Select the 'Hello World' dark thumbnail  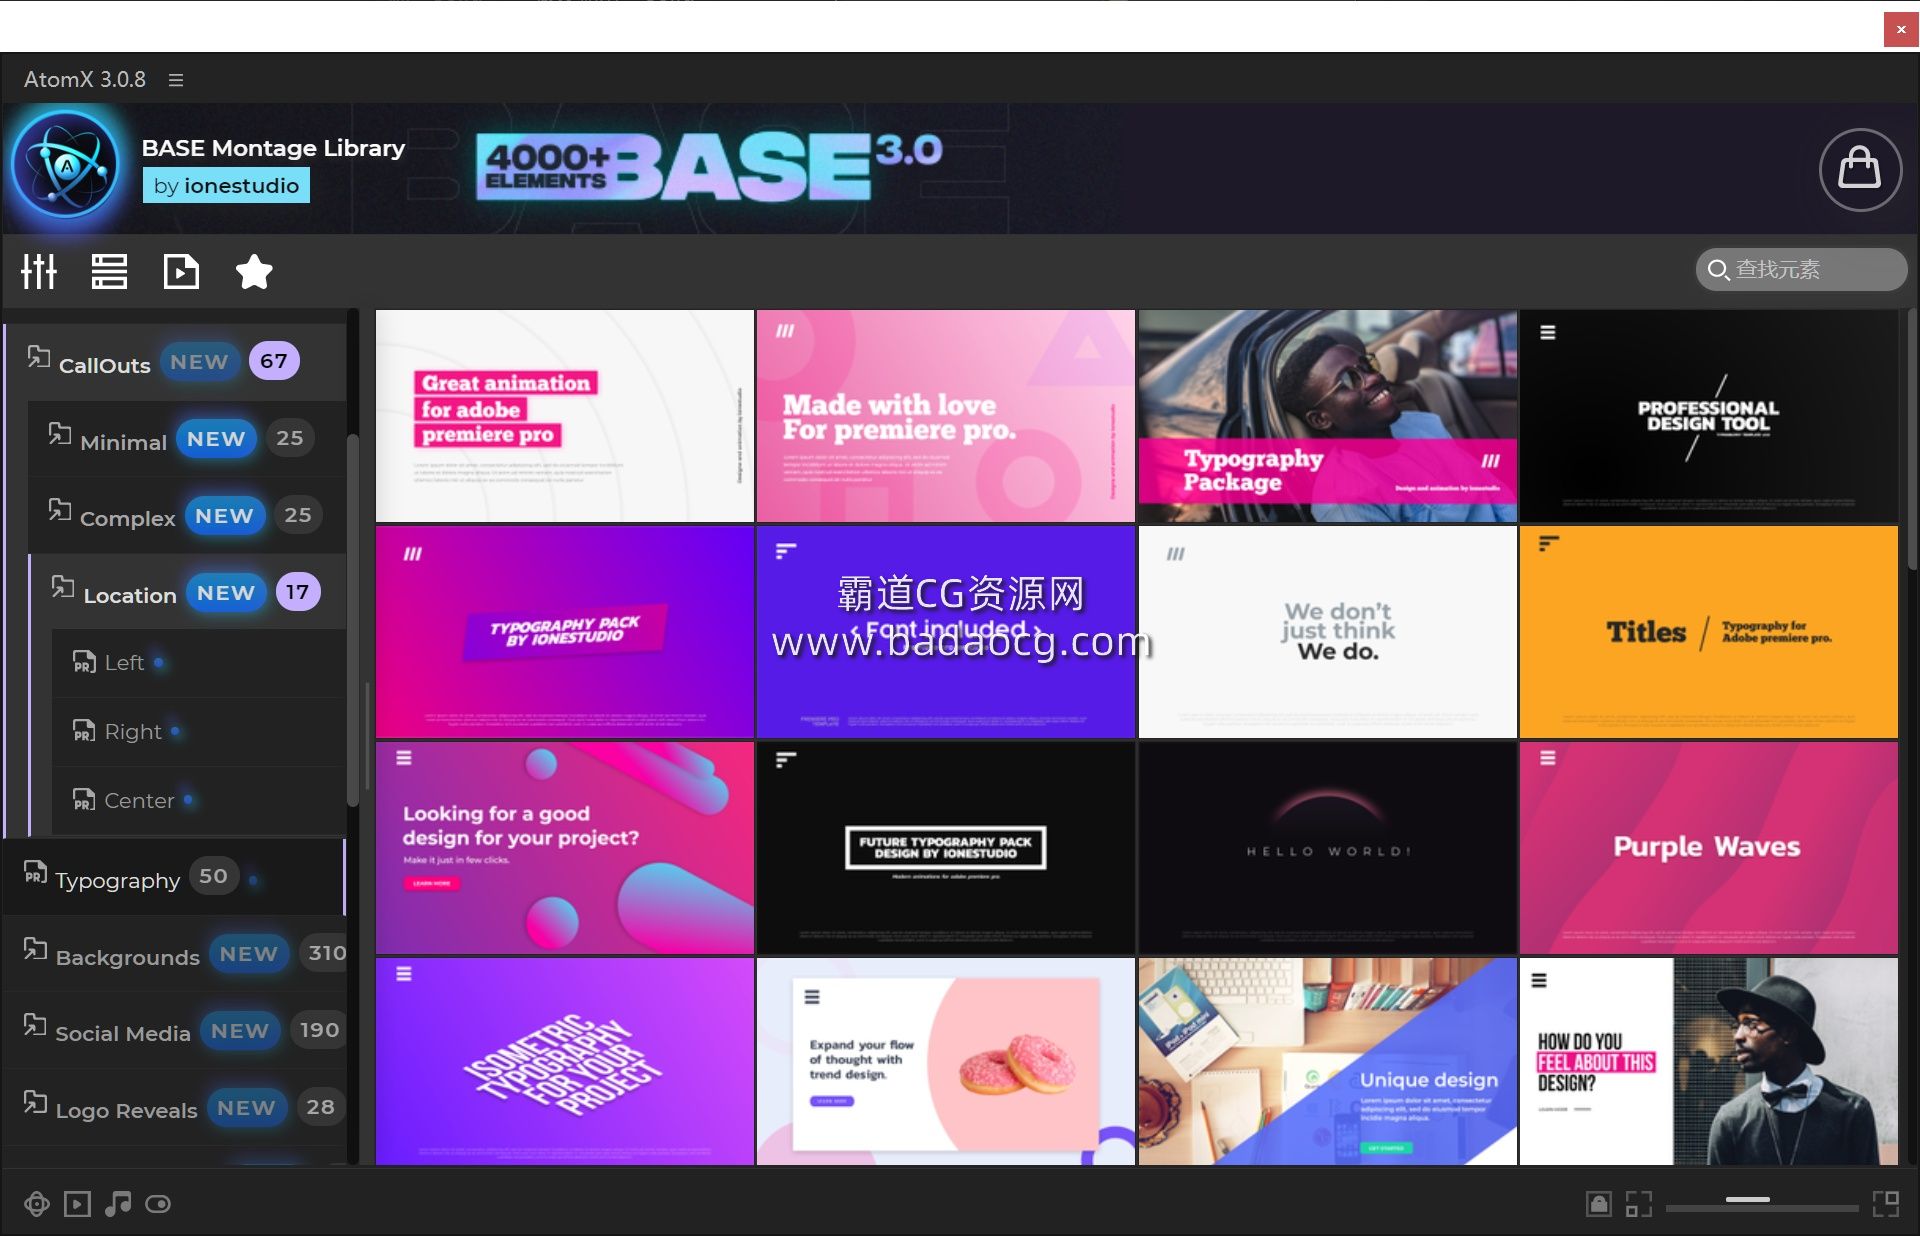pyautogui.click(x=1328, y=848)
